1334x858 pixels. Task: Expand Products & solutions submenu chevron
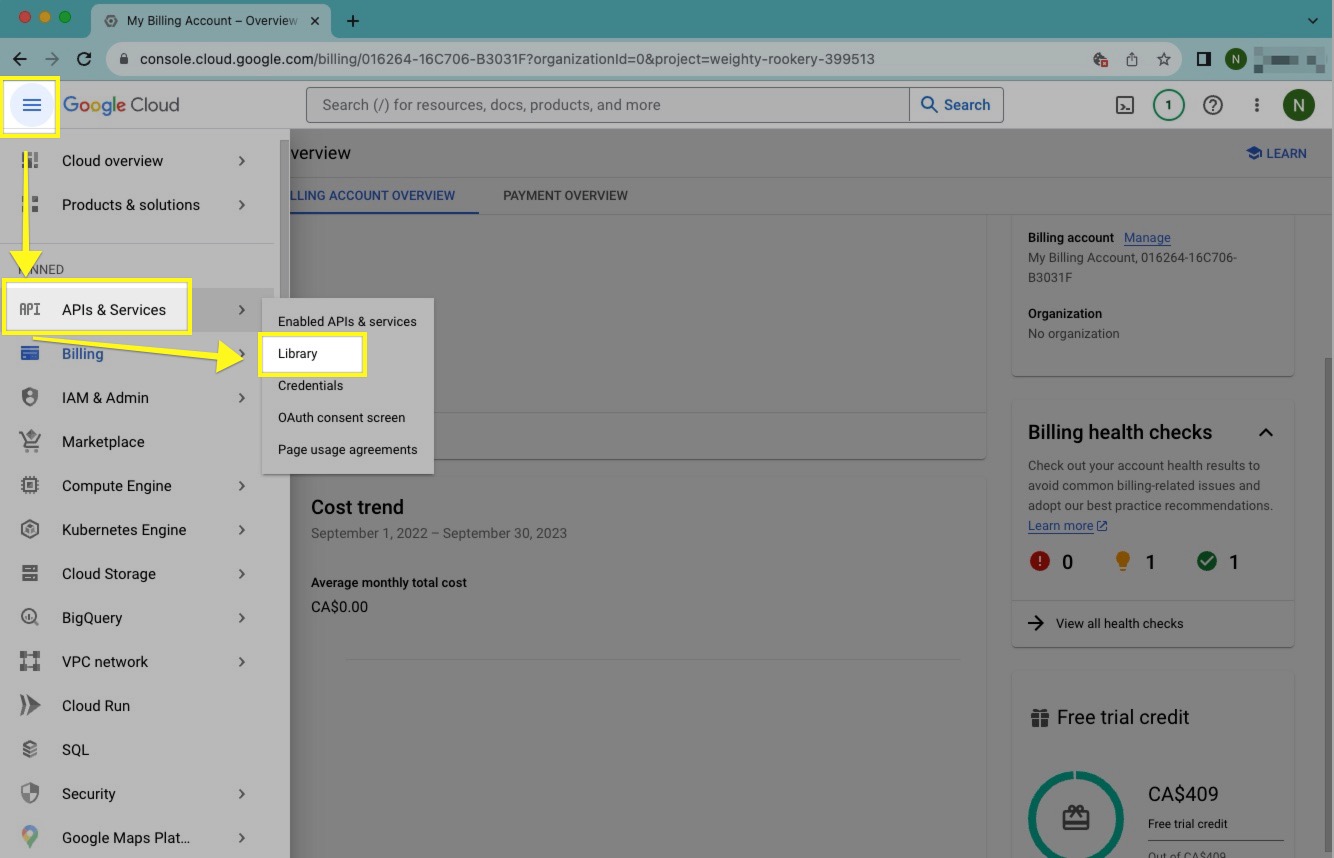[242, 205]
